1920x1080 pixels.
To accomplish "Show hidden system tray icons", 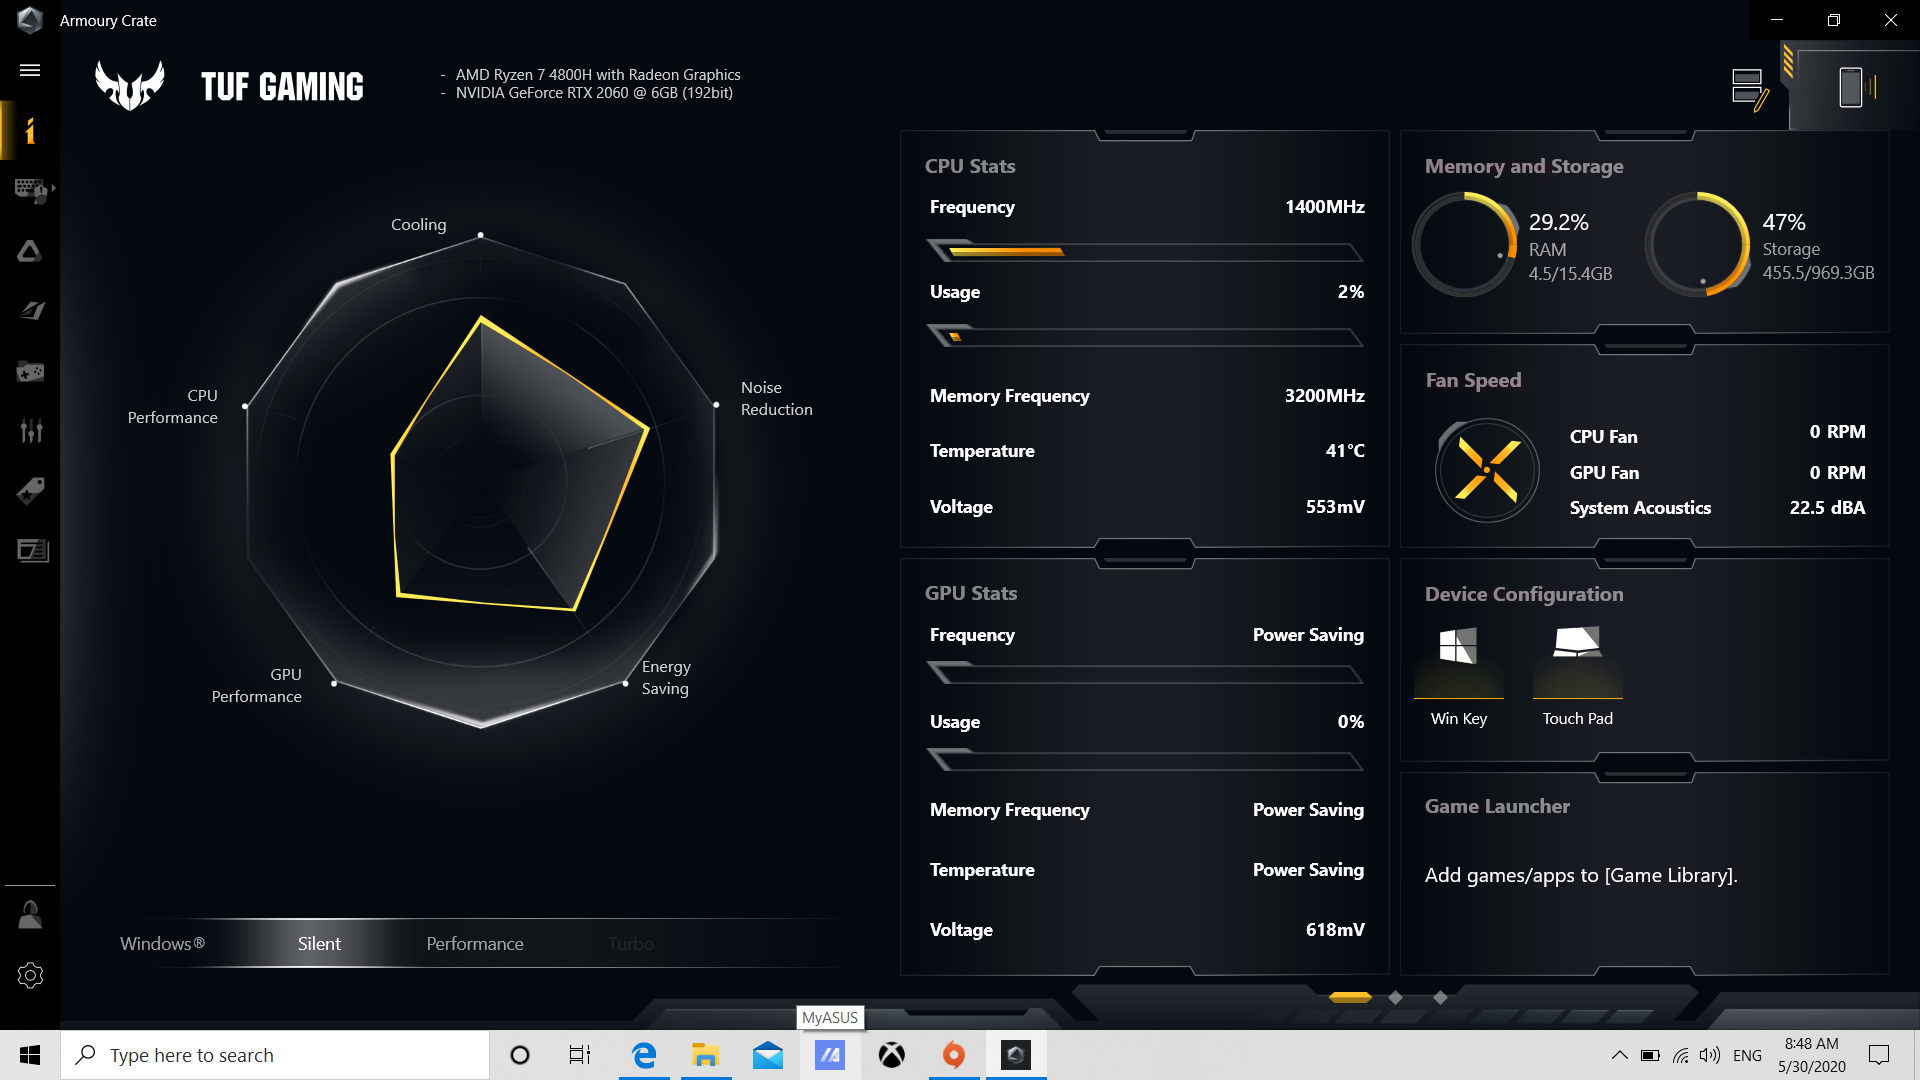I will click(x=1619, y=1055).
